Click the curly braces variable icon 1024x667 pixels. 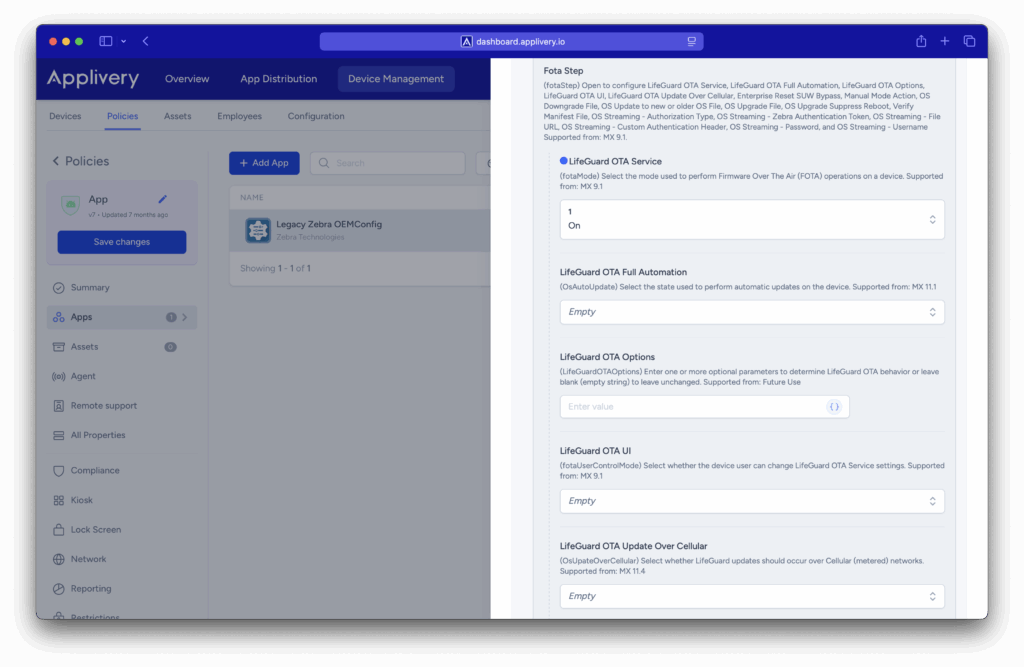pyautogui.click(x=834, y=407)
